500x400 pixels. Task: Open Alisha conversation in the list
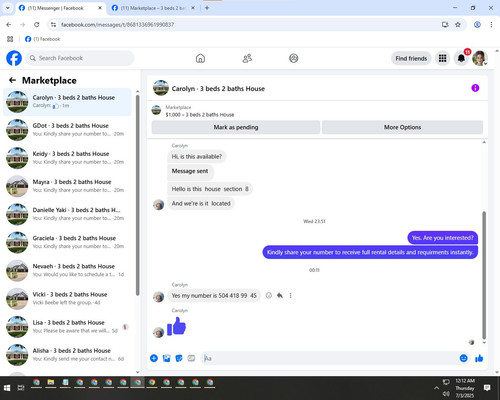pyautogui.click(x=67, y=355)
